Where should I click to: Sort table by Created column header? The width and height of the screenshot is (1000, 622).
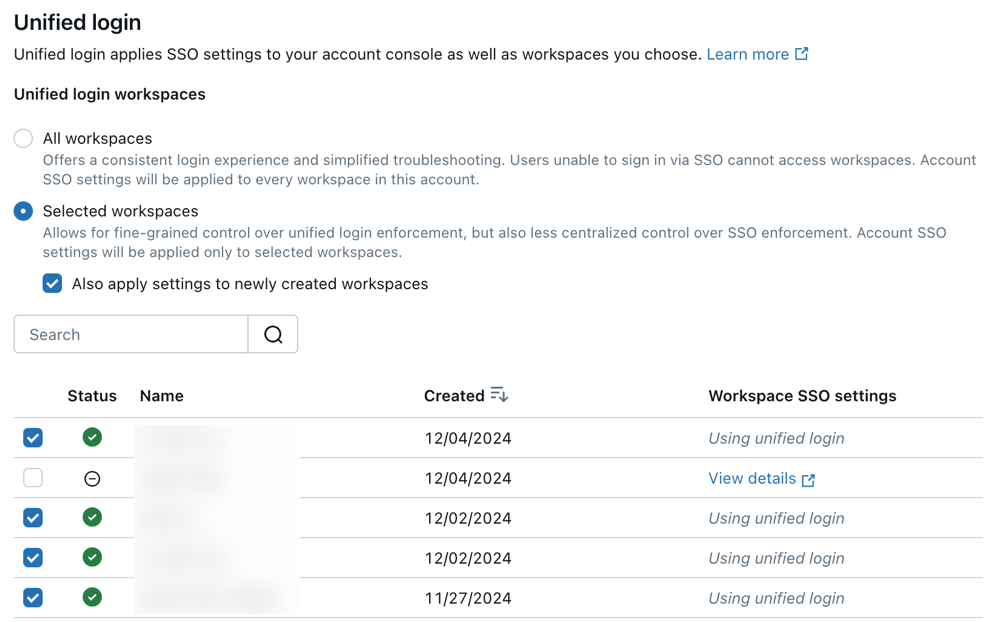pos(454,396)
